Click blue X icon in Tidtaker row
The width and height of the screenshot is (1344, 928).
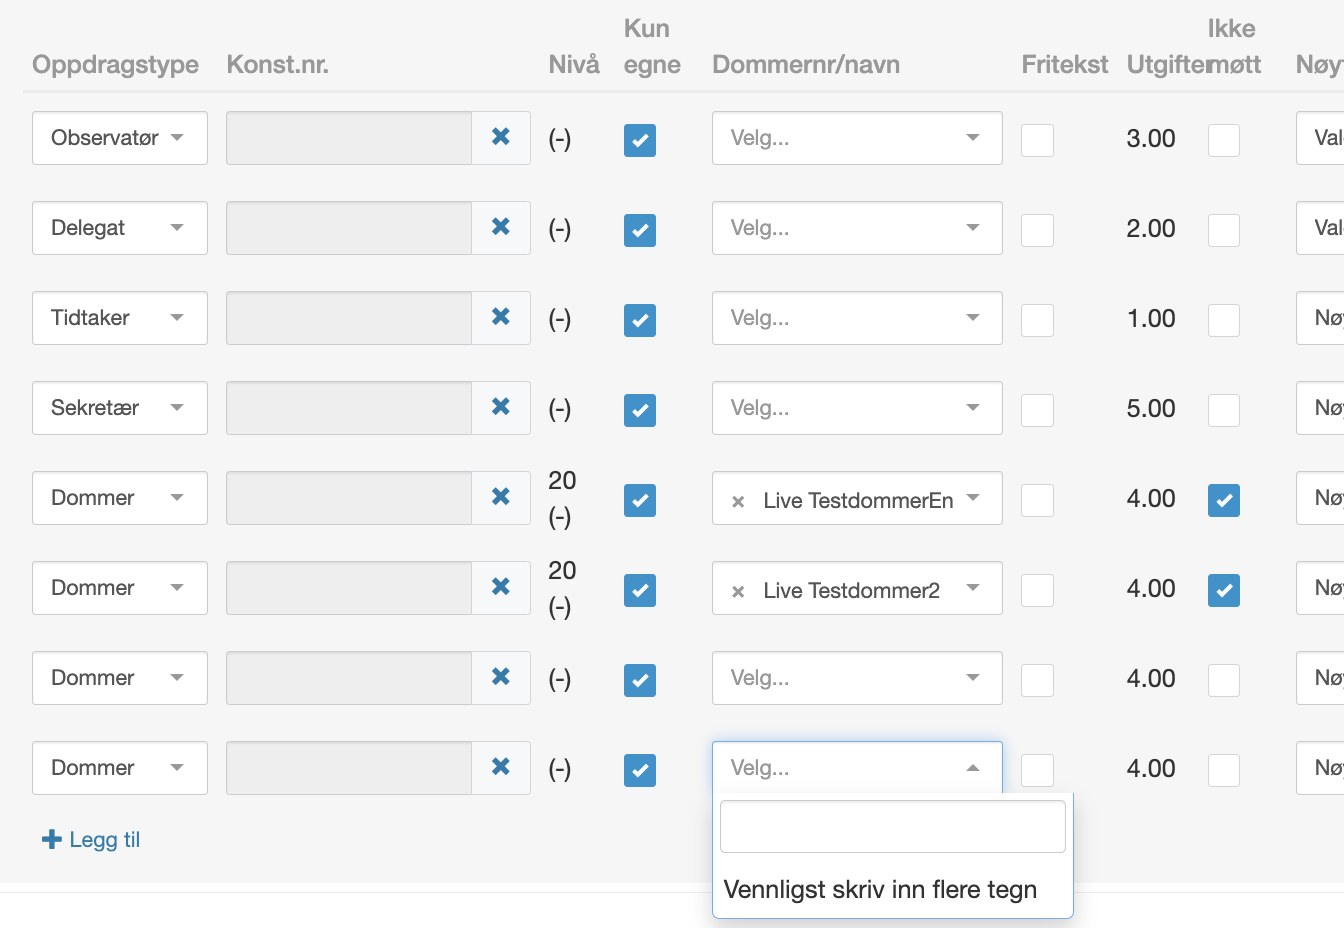point(501,317)
